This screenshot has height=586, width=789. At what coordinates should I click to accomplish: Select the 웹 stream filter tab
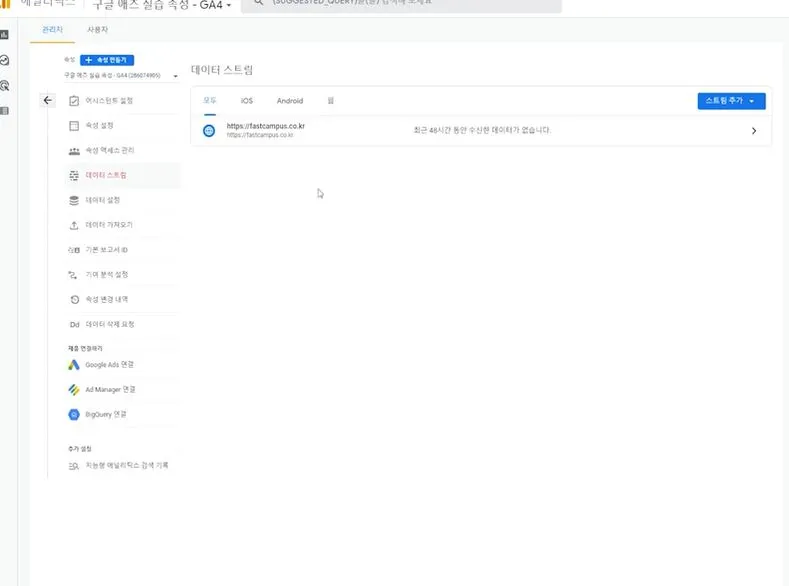(331, 101)
